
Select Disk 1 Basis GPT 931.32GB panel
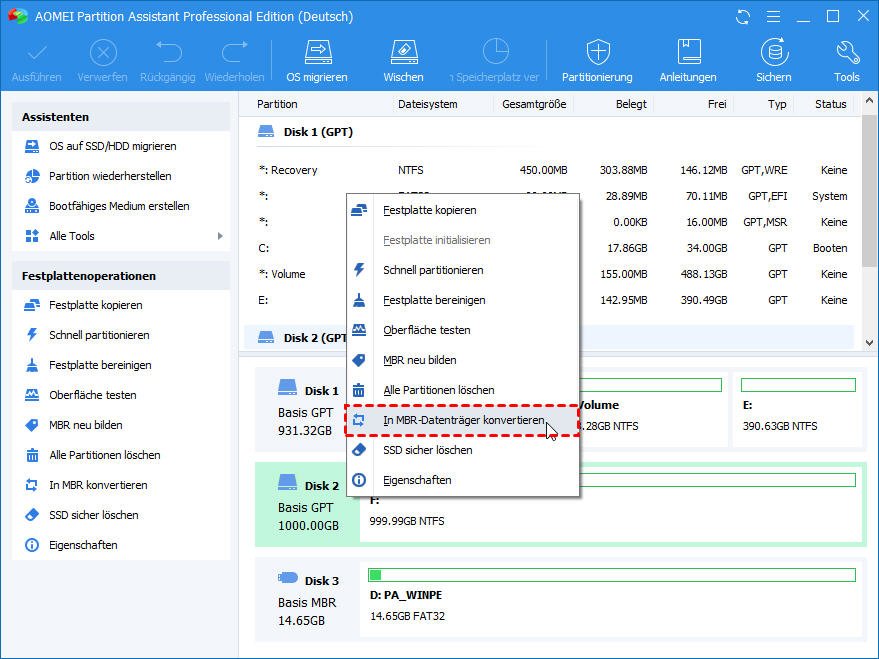tap(308, 410)
